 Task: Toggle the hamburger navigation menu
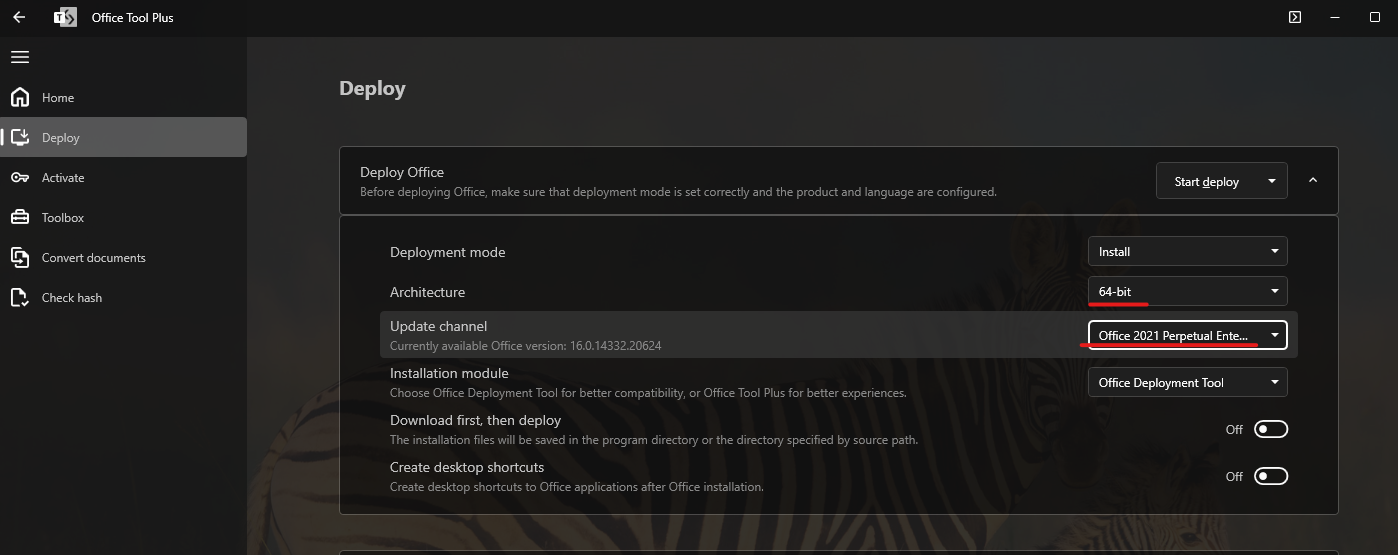tap(20, 57)
